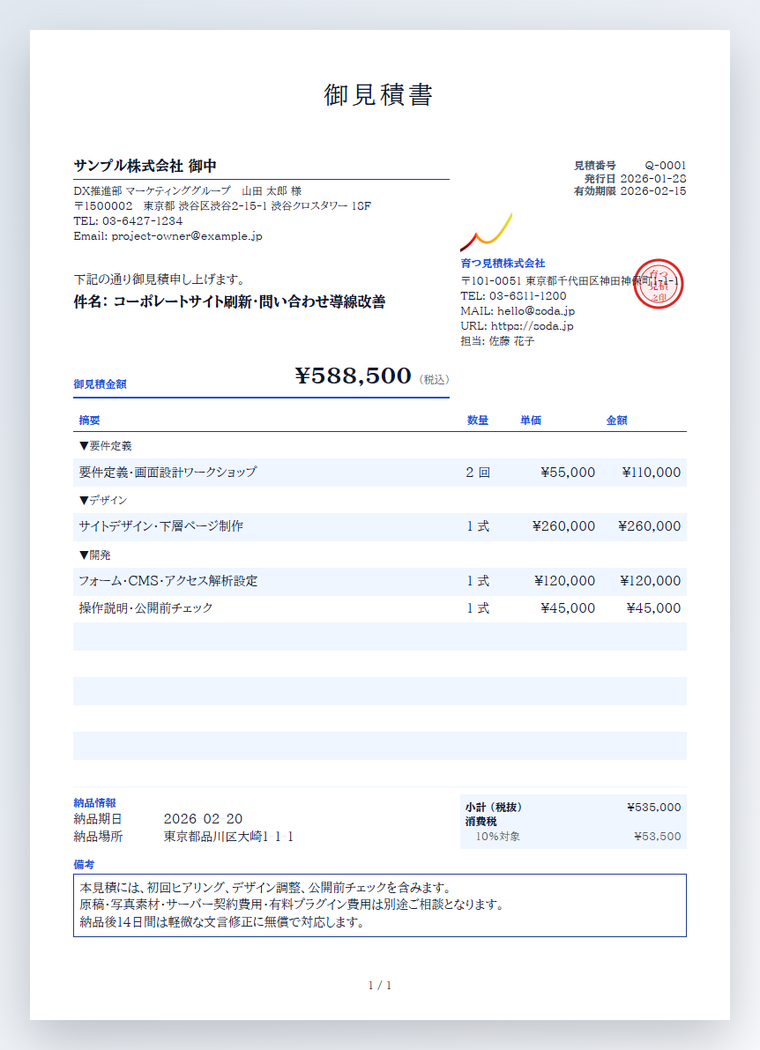Click the hello@soda.jp mail address

coord(536,311)
